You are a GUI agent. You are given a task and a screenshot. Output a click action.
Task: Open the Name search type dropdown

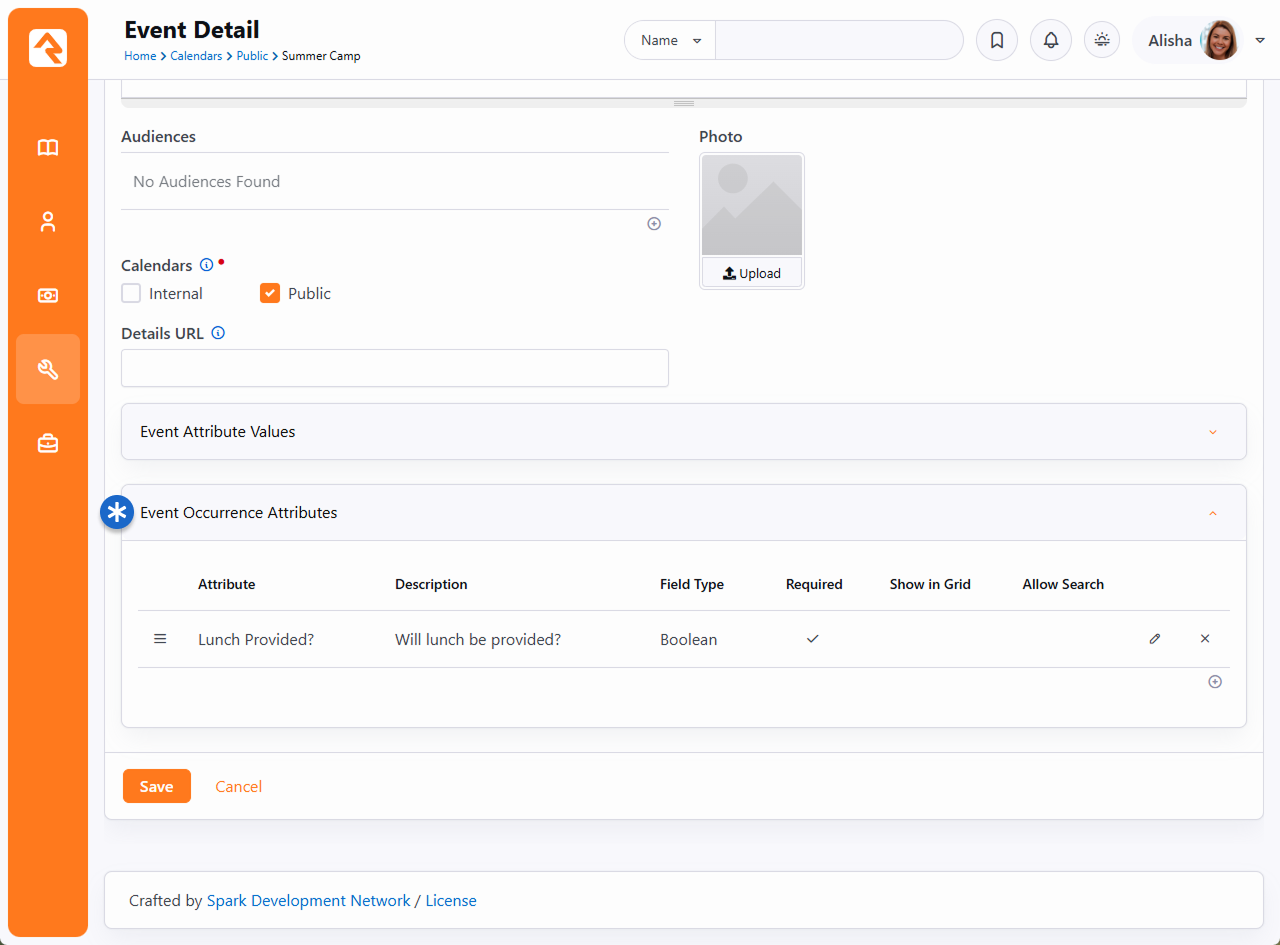tap(670, 41)
